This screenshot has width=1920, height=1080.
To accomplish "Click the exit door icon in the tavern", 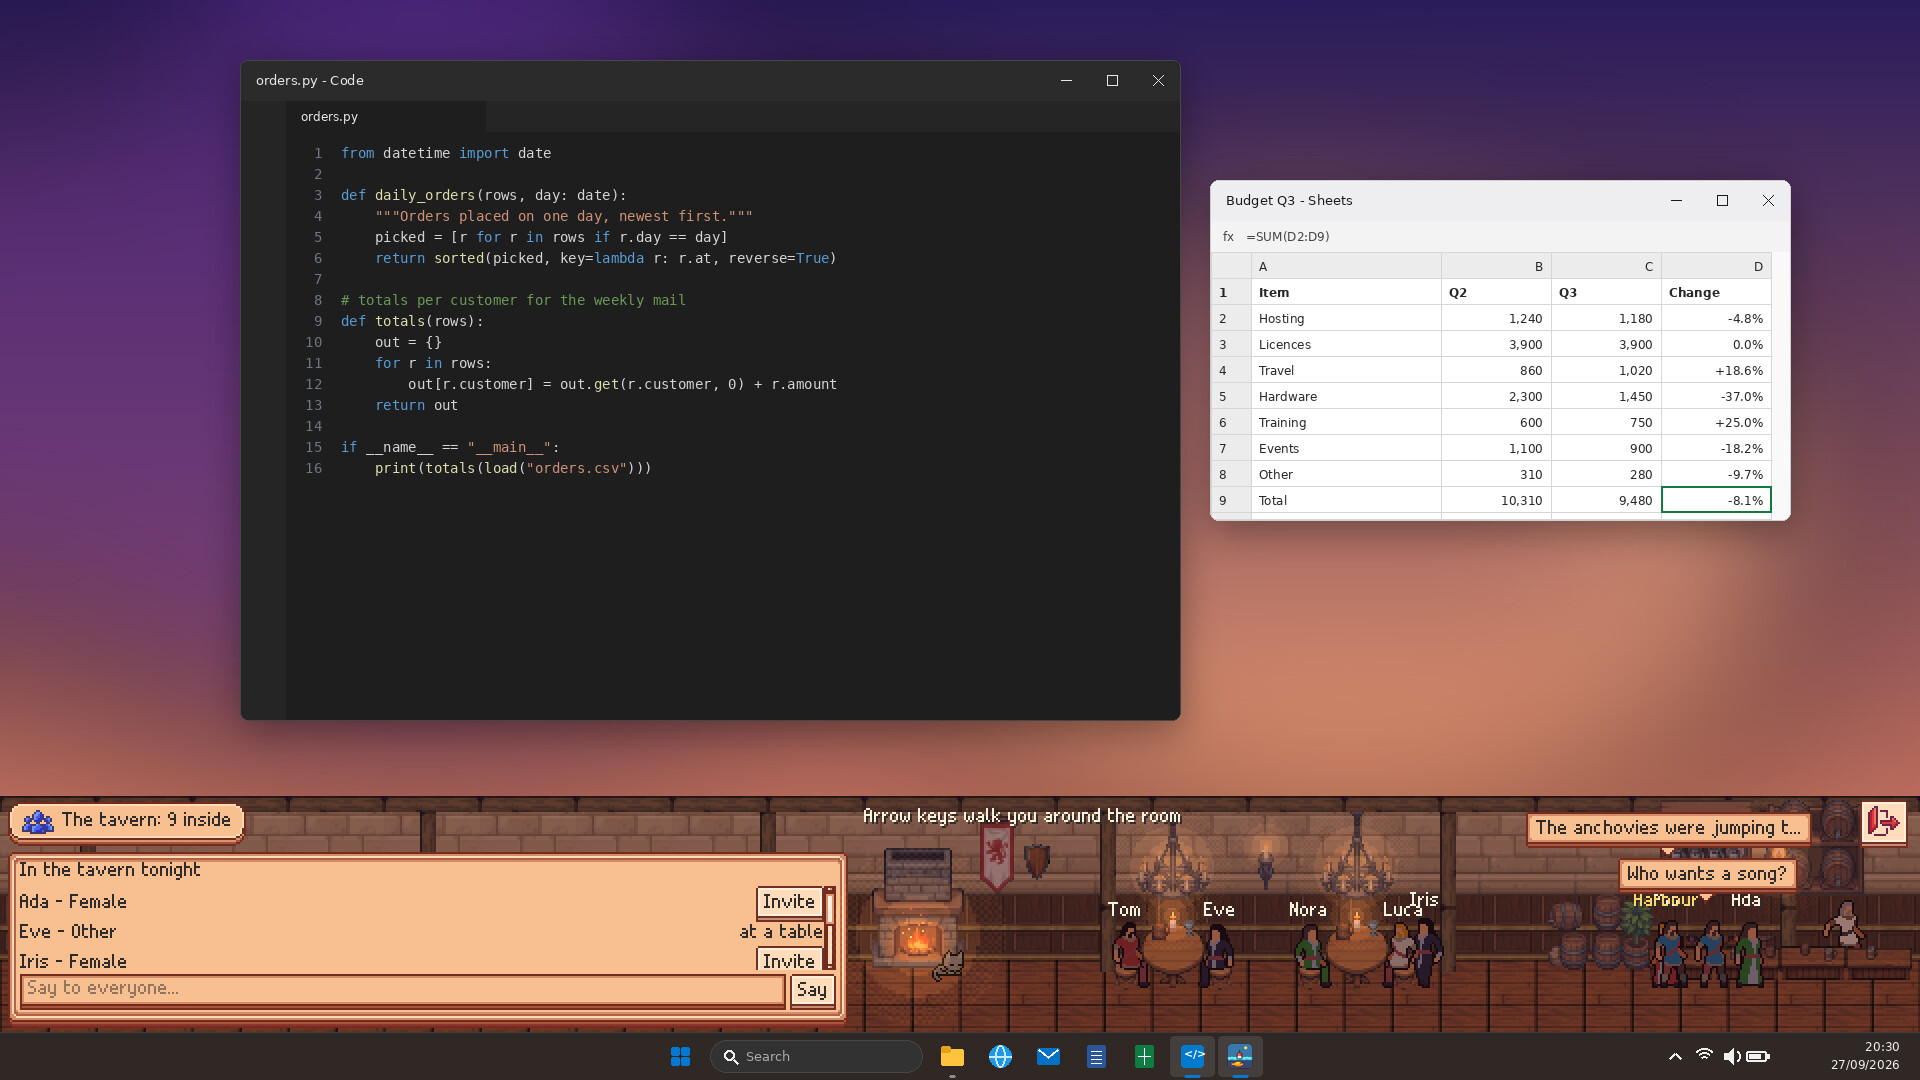I will click(1883, 823).
